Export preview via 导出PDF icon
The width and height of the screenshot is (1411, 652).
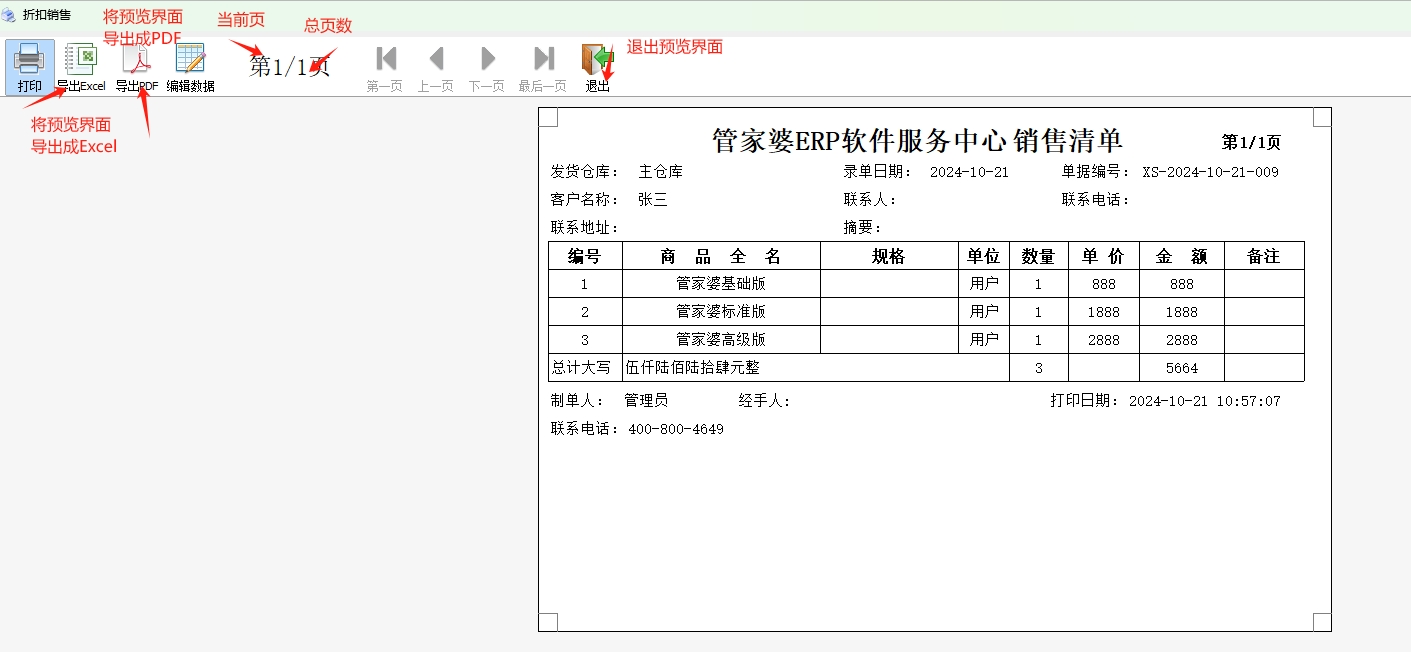[136, 60]
